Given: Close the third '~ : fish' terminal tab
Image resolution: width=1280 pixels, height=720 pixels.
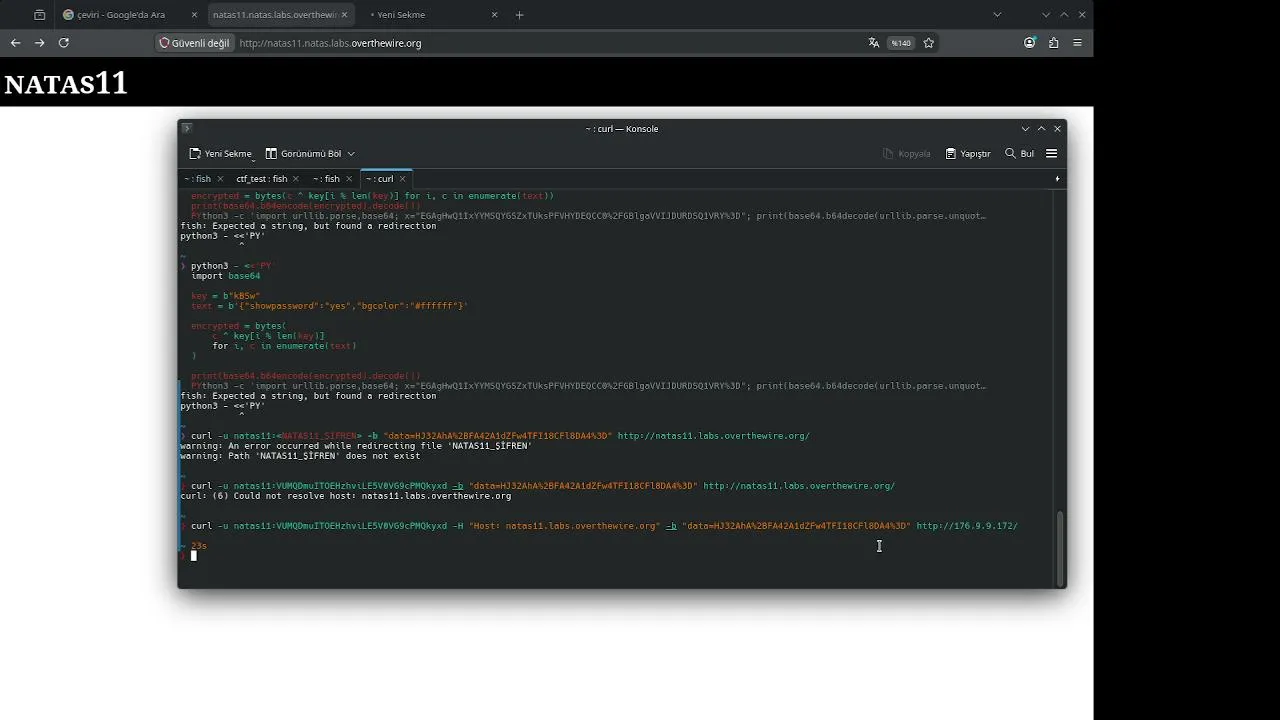Looking at the screenshot, I should 349,179.
